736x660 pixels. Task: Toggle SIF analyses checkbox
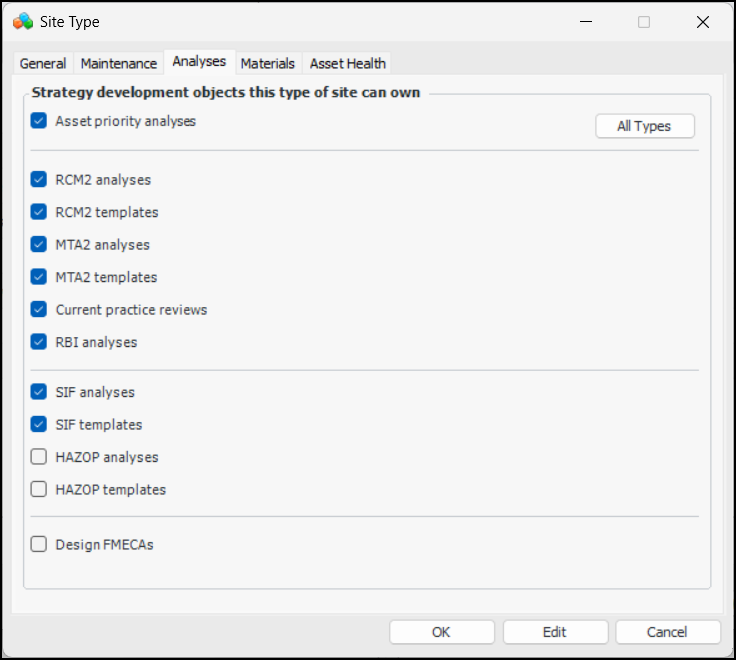39,392
